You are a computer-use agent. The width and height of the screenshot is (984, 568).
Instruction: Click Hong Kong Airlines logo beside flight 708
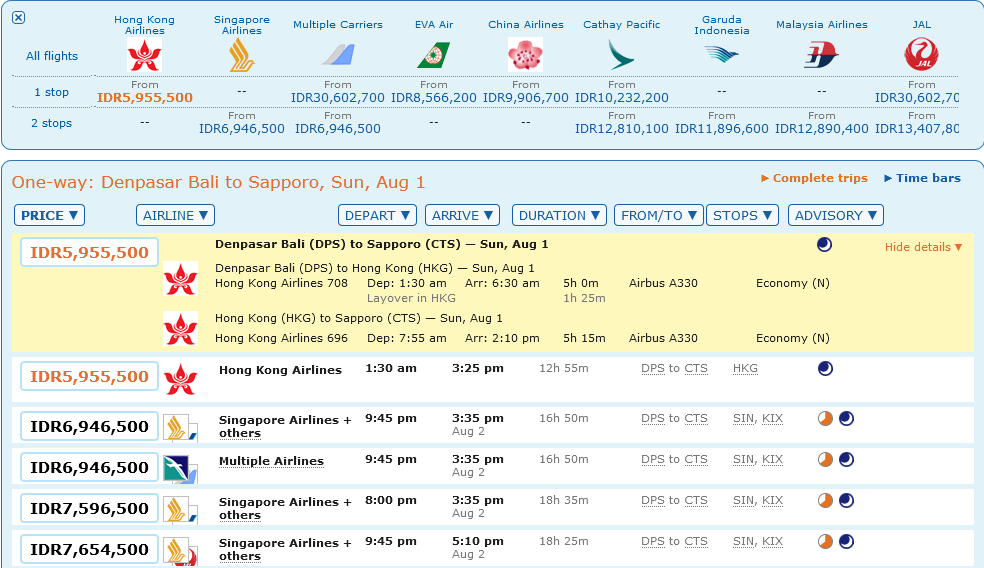(x=180, y=278)
